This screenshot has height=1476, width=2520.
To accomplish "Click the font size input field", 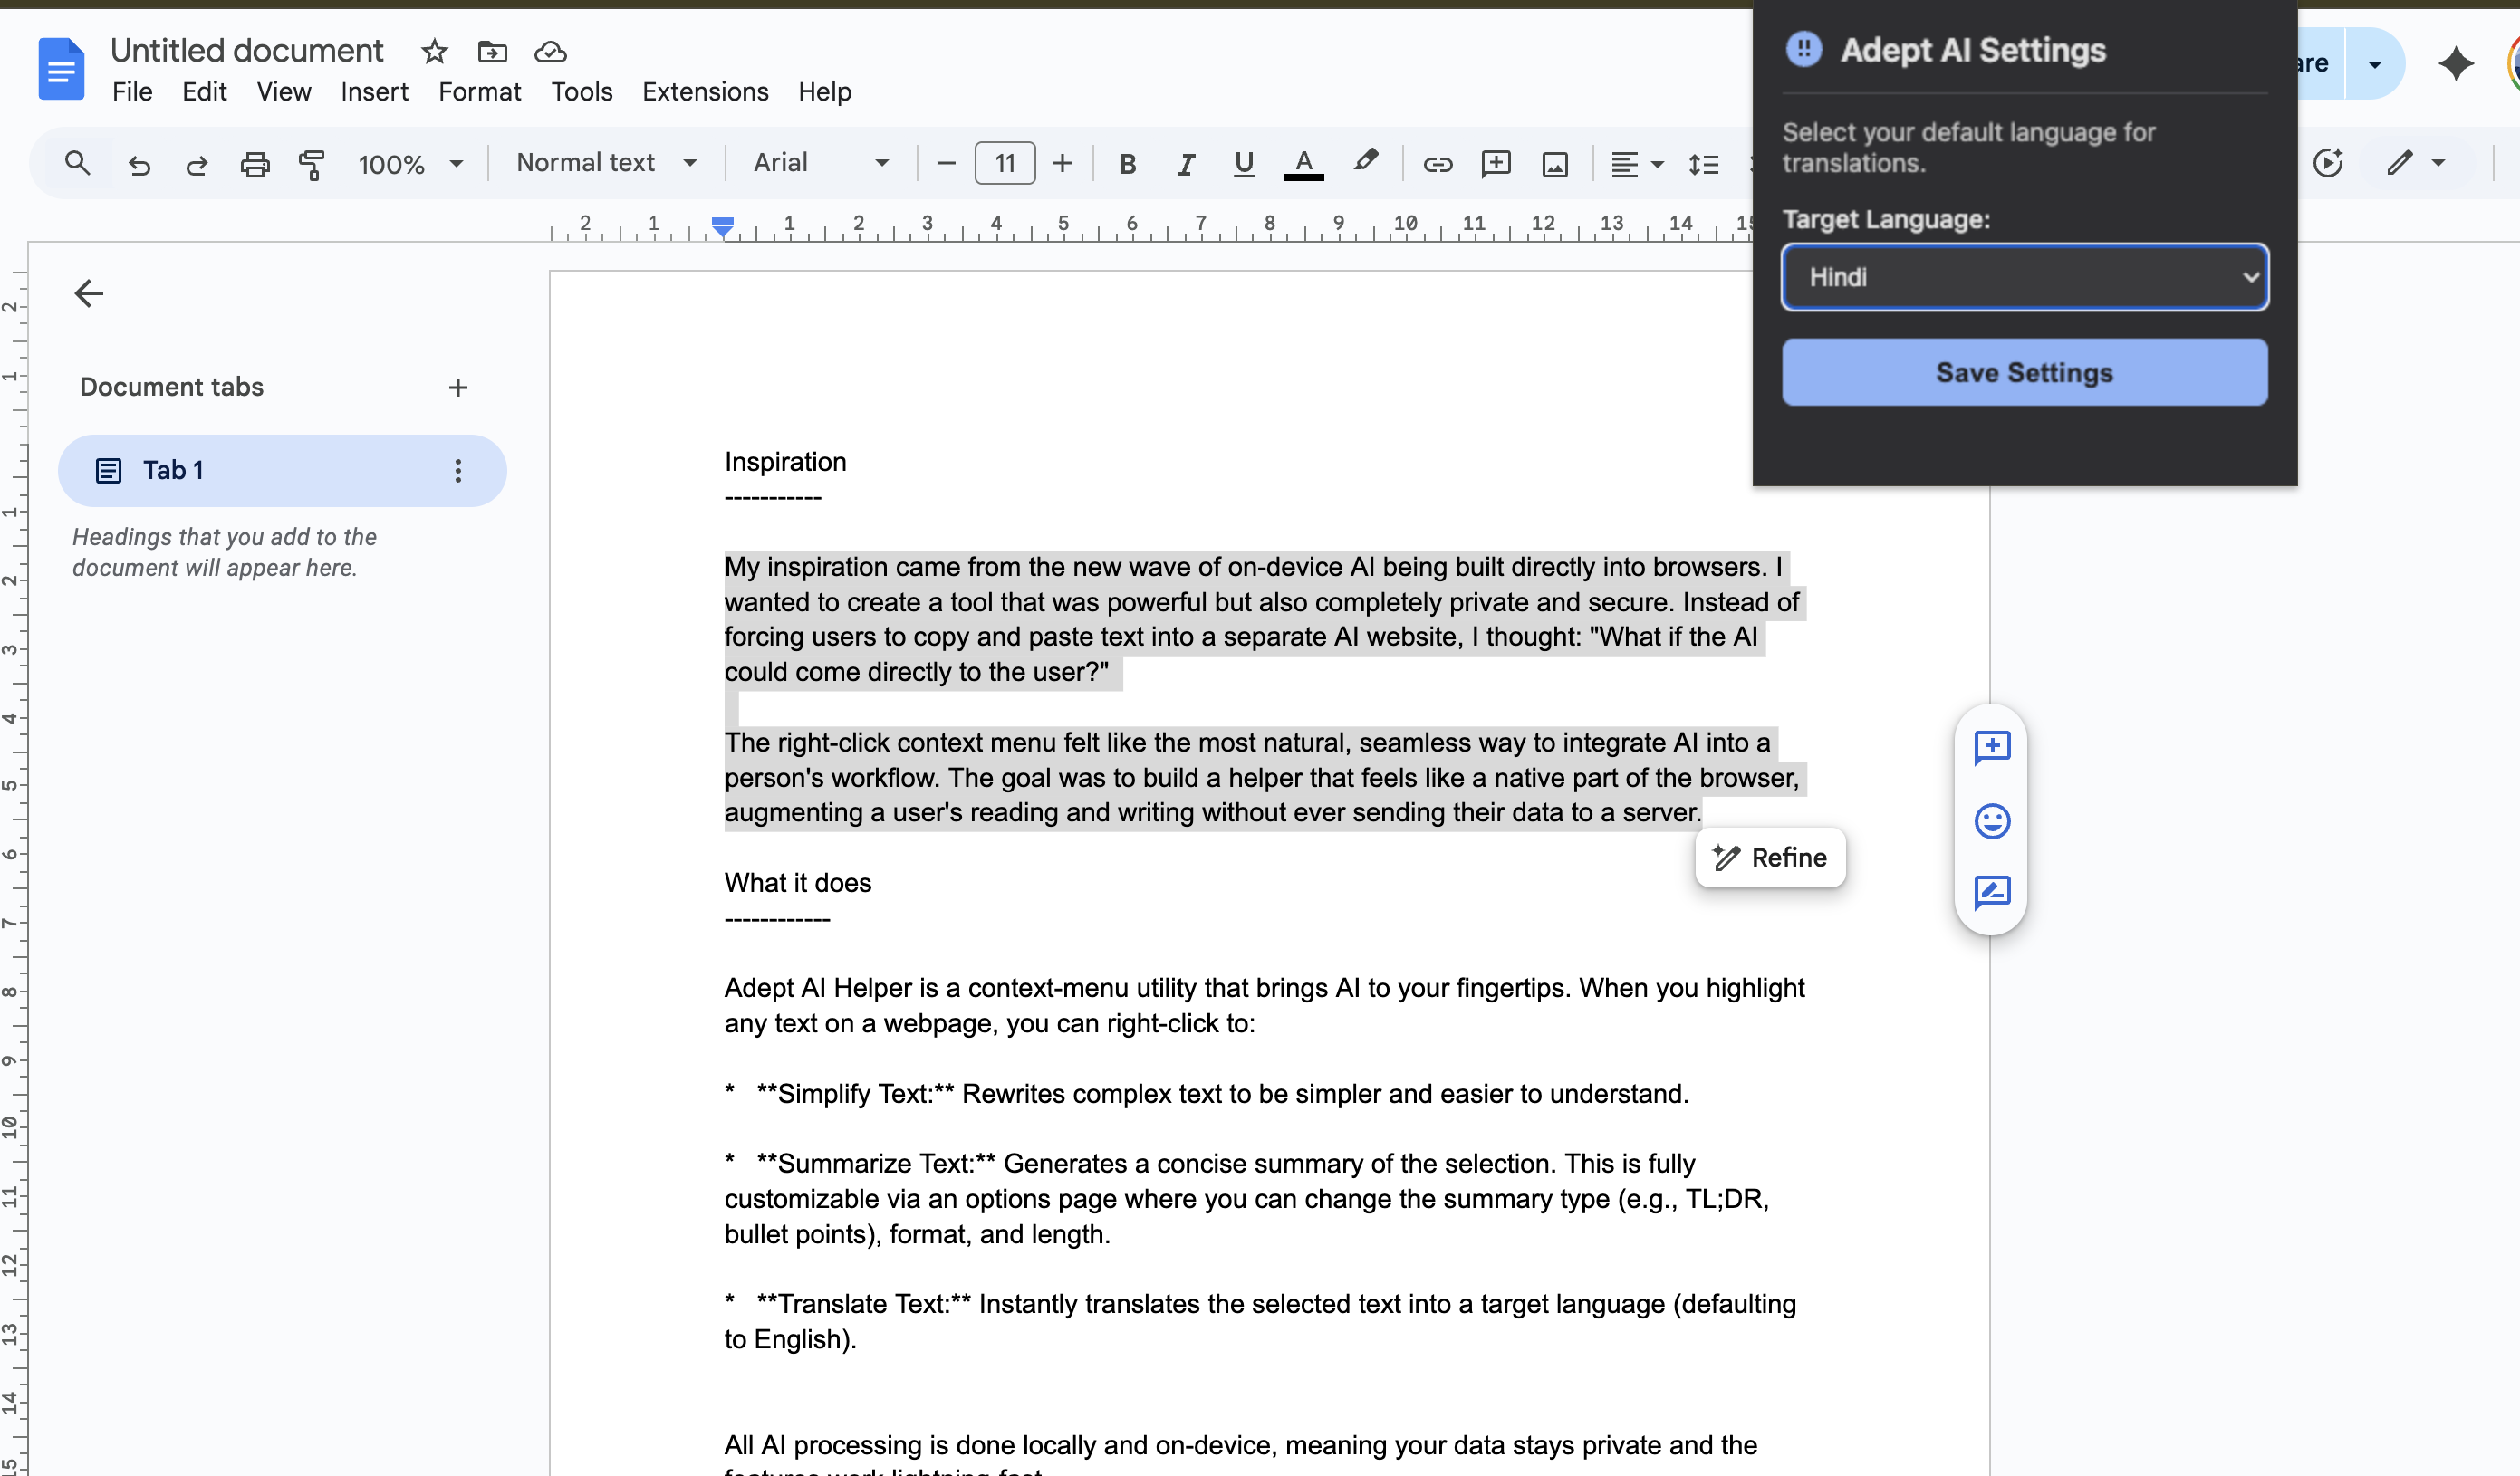I will coord(1004,163).
